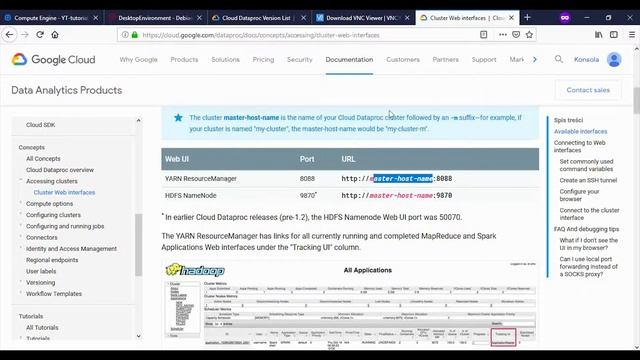640x360 pixels.
Task: Reload the current page
Action: coord(40,35)
